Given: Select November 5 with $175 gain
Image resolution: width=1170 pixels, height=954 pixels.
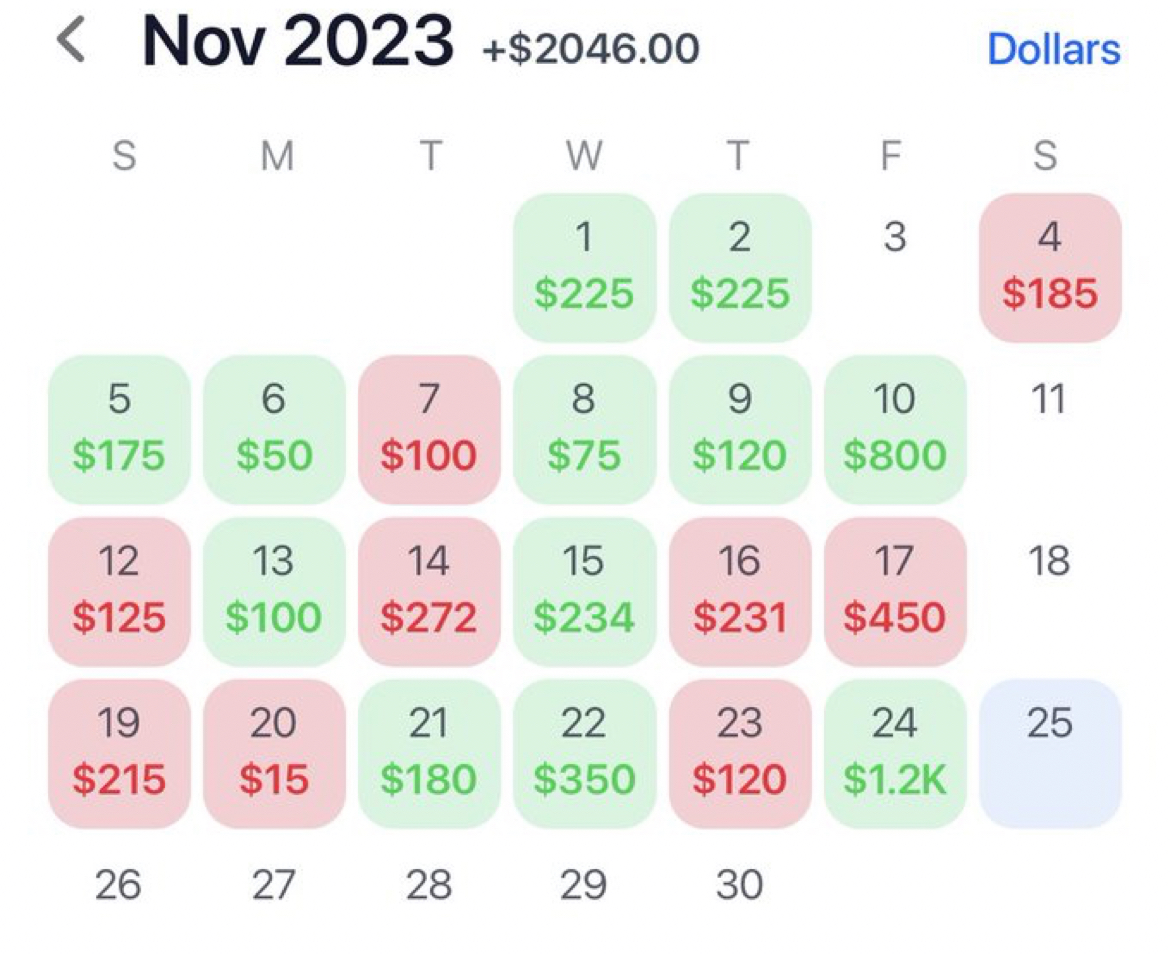Looking at the screenshot, I should [119, 429].
